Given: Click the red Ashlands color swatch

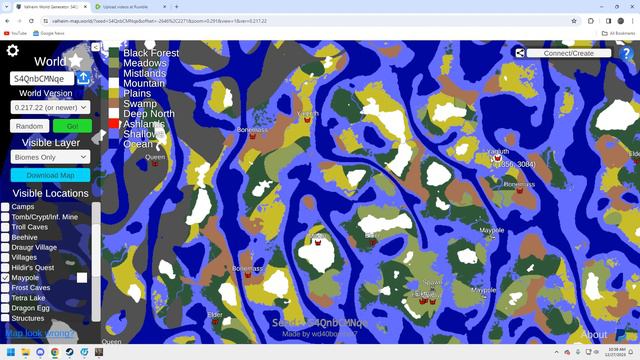Looking at the screenshot, I should [114, 123].
